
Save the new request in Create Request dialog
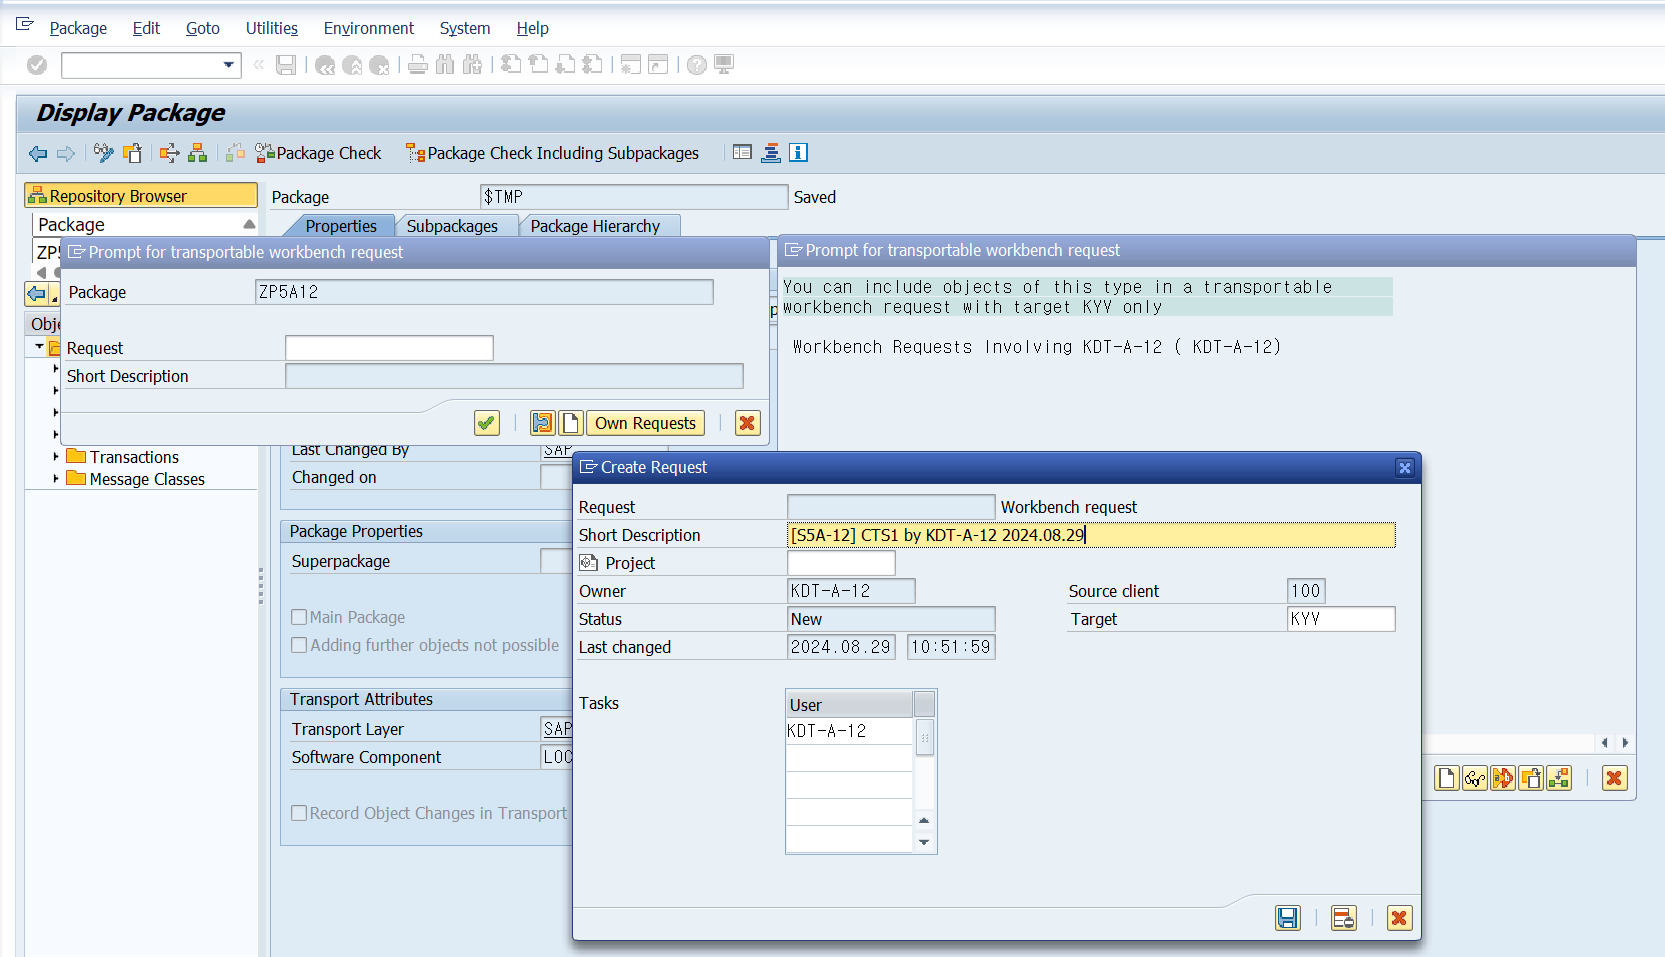tap(1288, 918)
